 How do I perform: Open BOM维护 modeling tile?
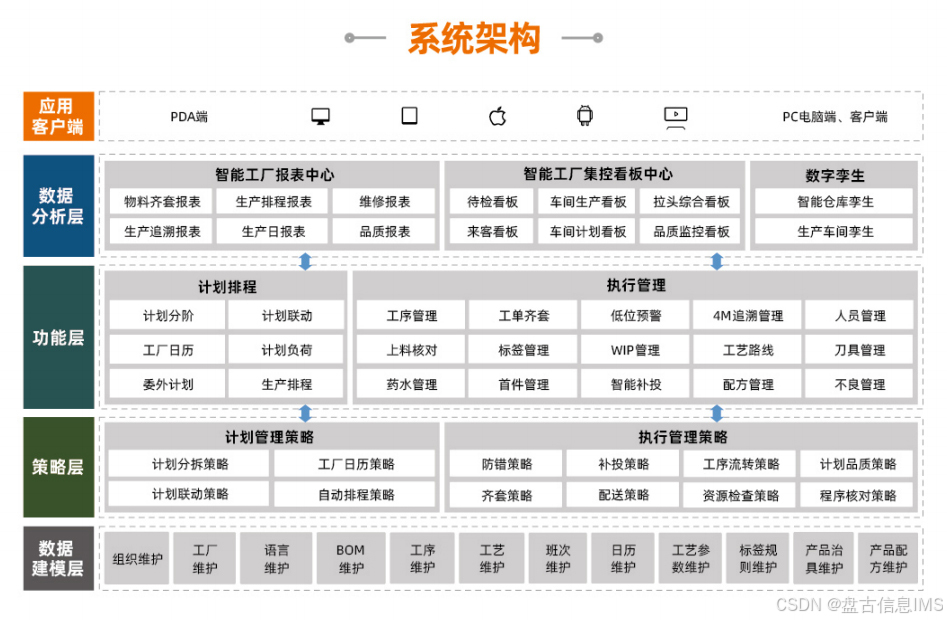point(350,558)
